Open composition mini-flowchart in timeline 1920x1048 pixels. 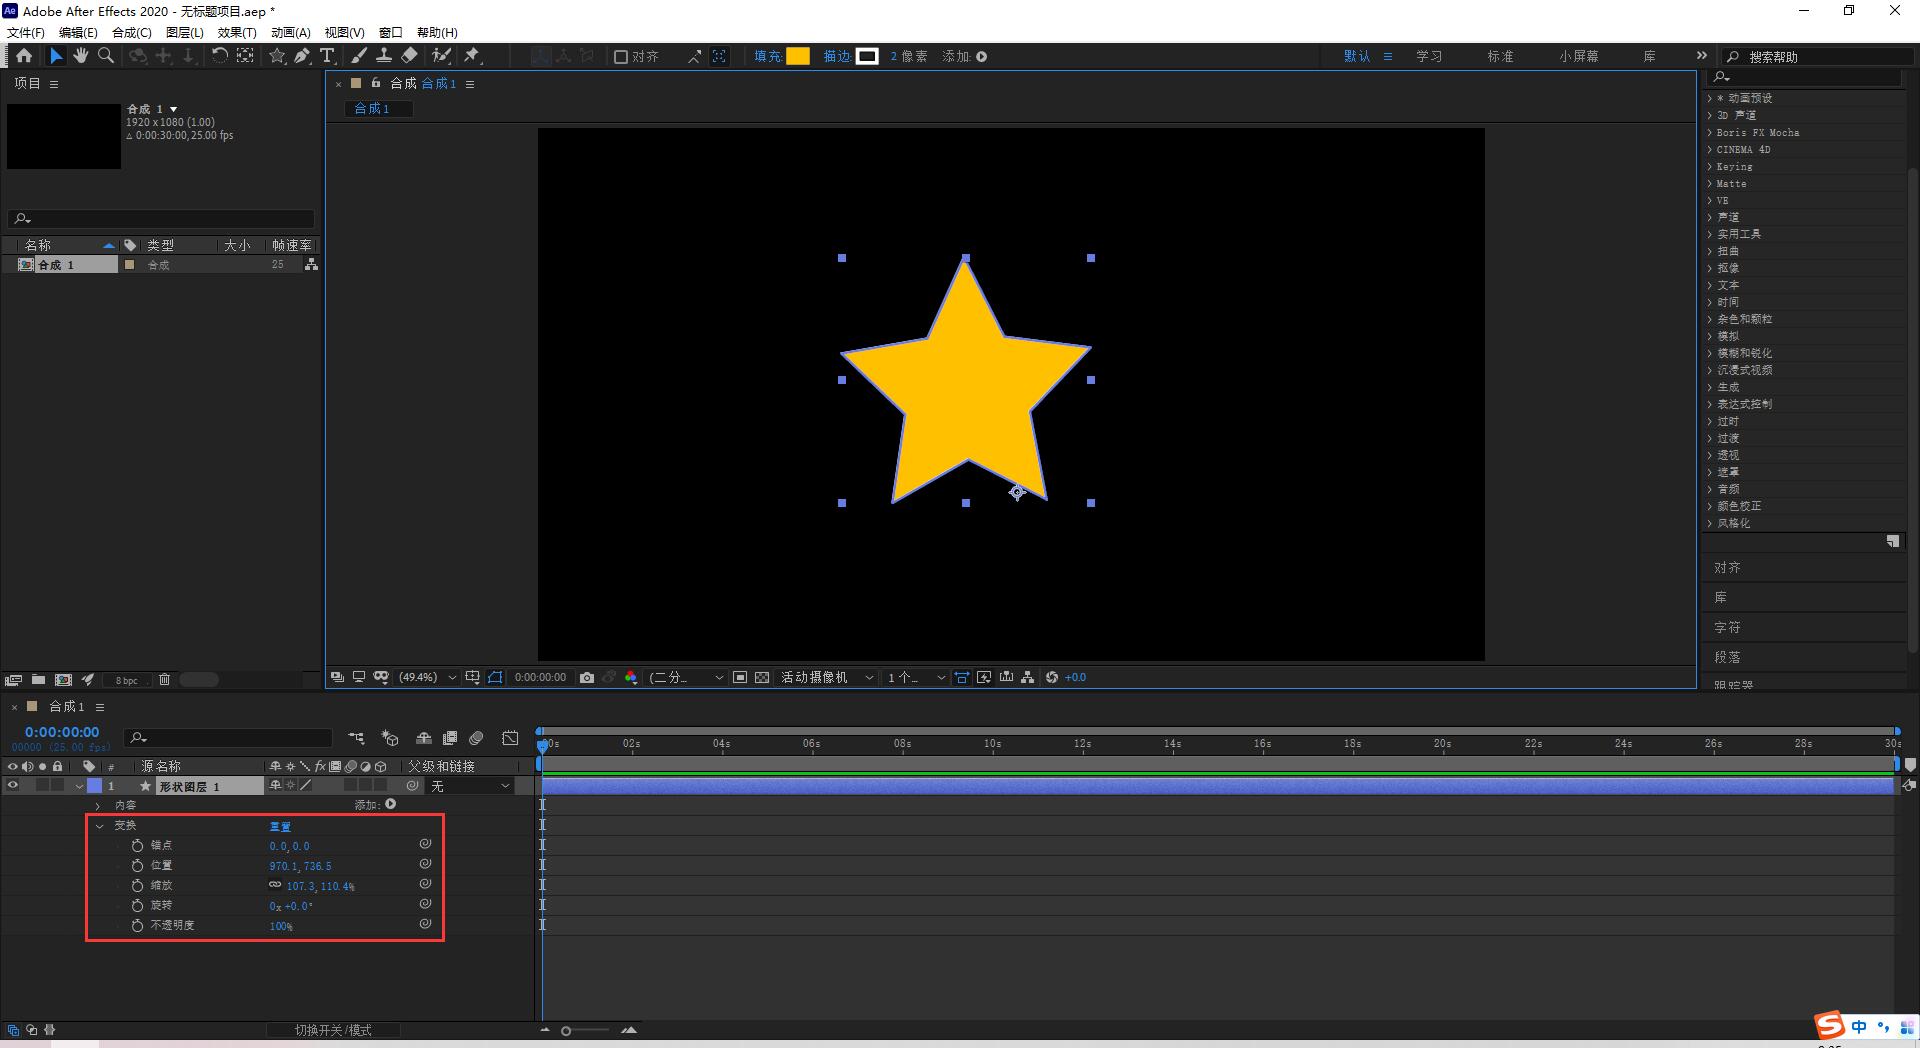[356, 738]
